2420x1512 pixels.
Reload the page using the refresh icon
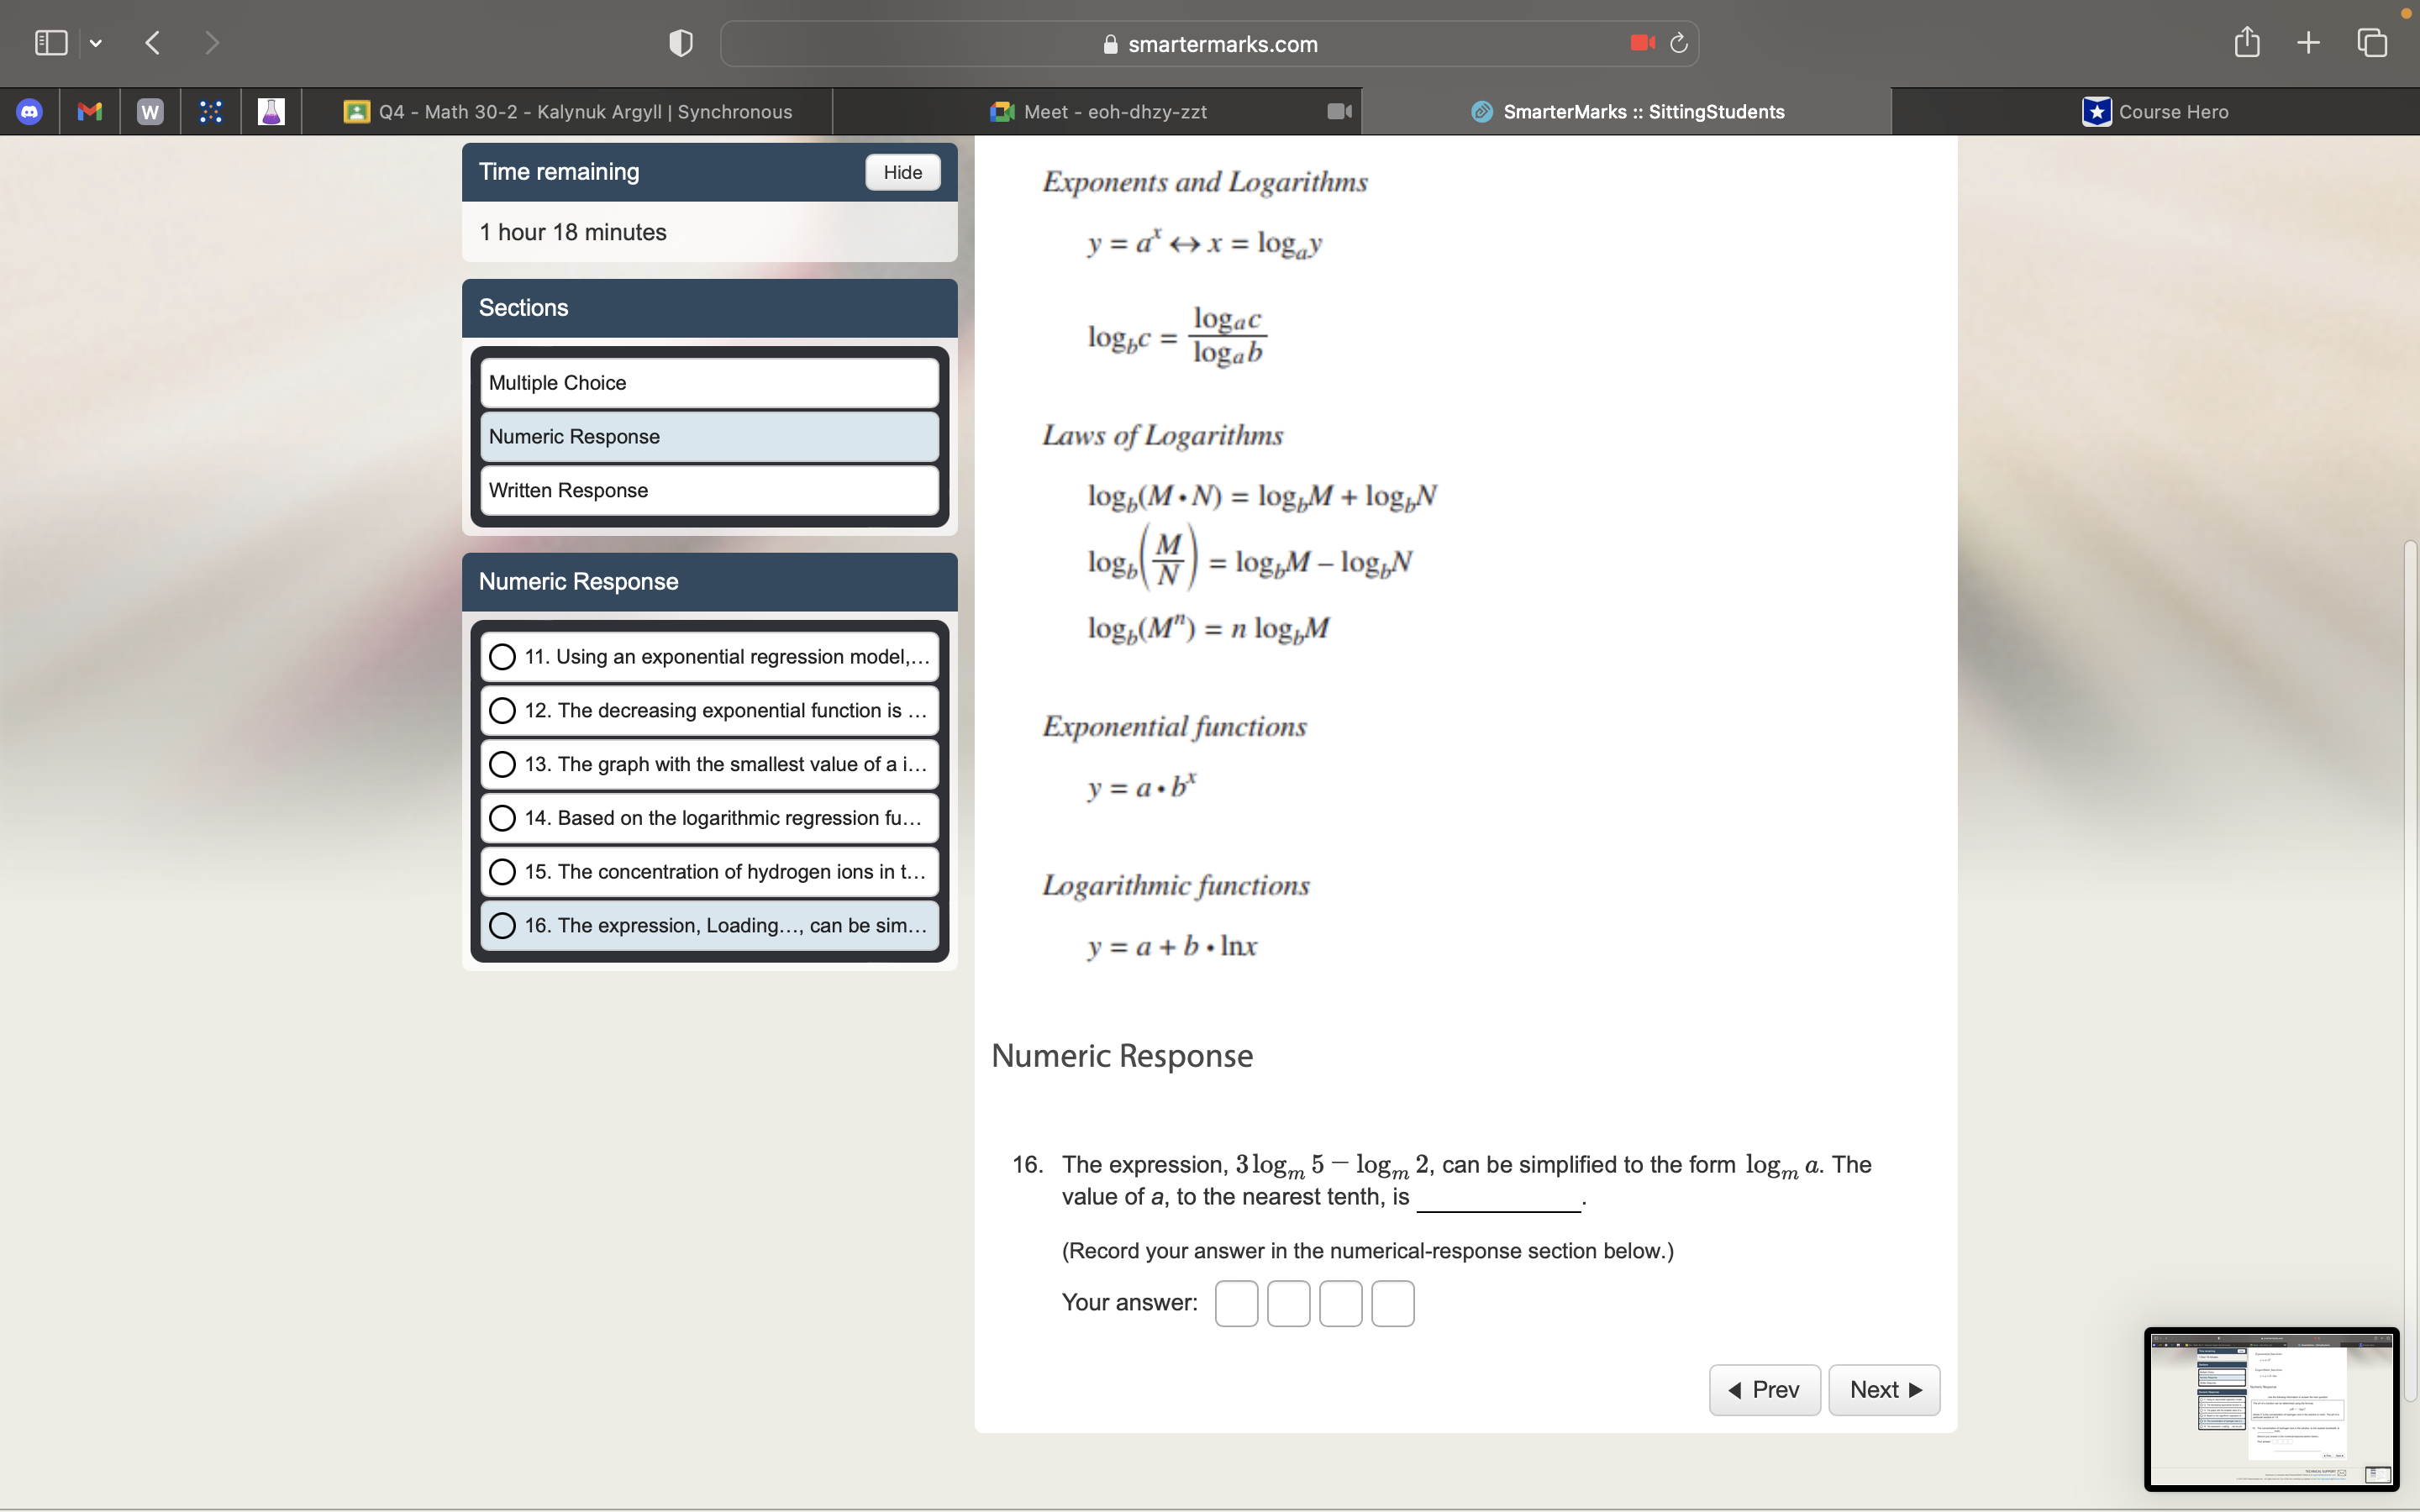point(1678,43)
